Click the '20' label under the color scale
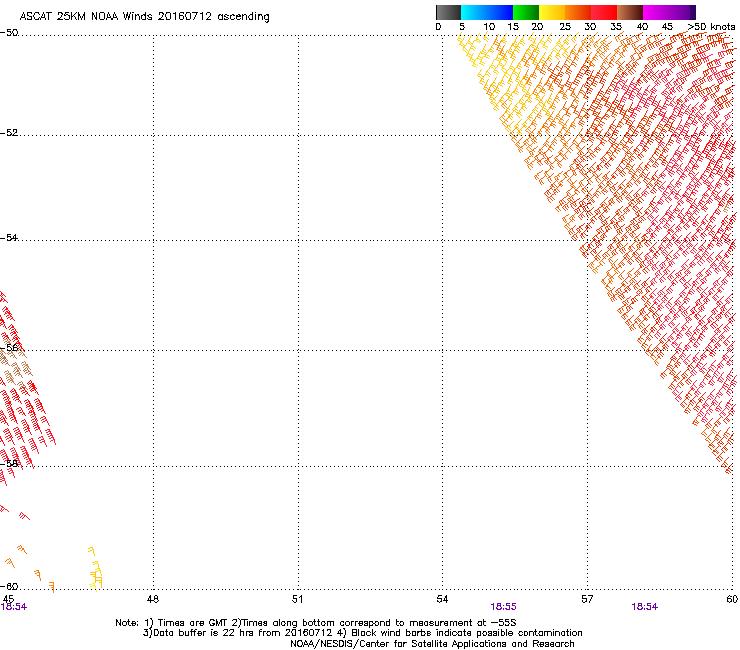The width and height of the screenshot is (740, 650). pos(537,27)
